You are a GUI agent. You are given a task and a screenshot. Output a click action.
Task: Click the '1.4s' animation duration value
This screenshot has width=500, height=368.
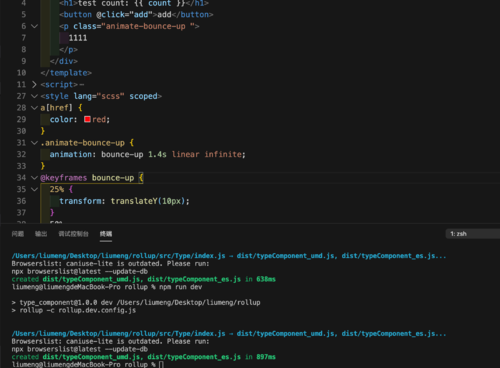(x=157, y=155)
